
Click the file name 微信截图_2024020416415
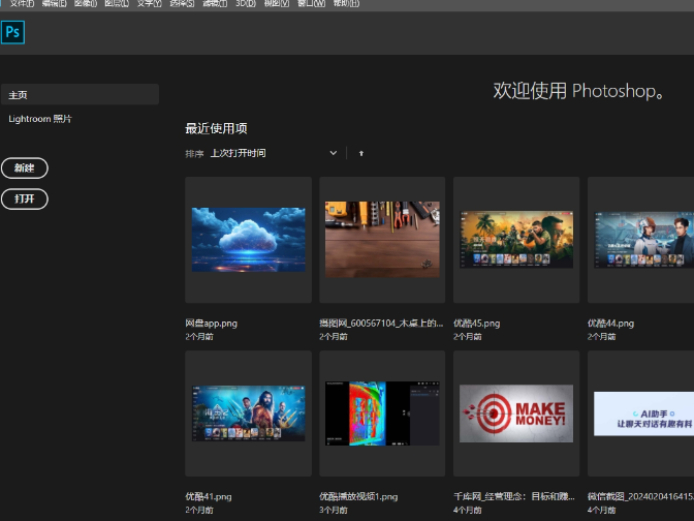(x=640, y=497)
